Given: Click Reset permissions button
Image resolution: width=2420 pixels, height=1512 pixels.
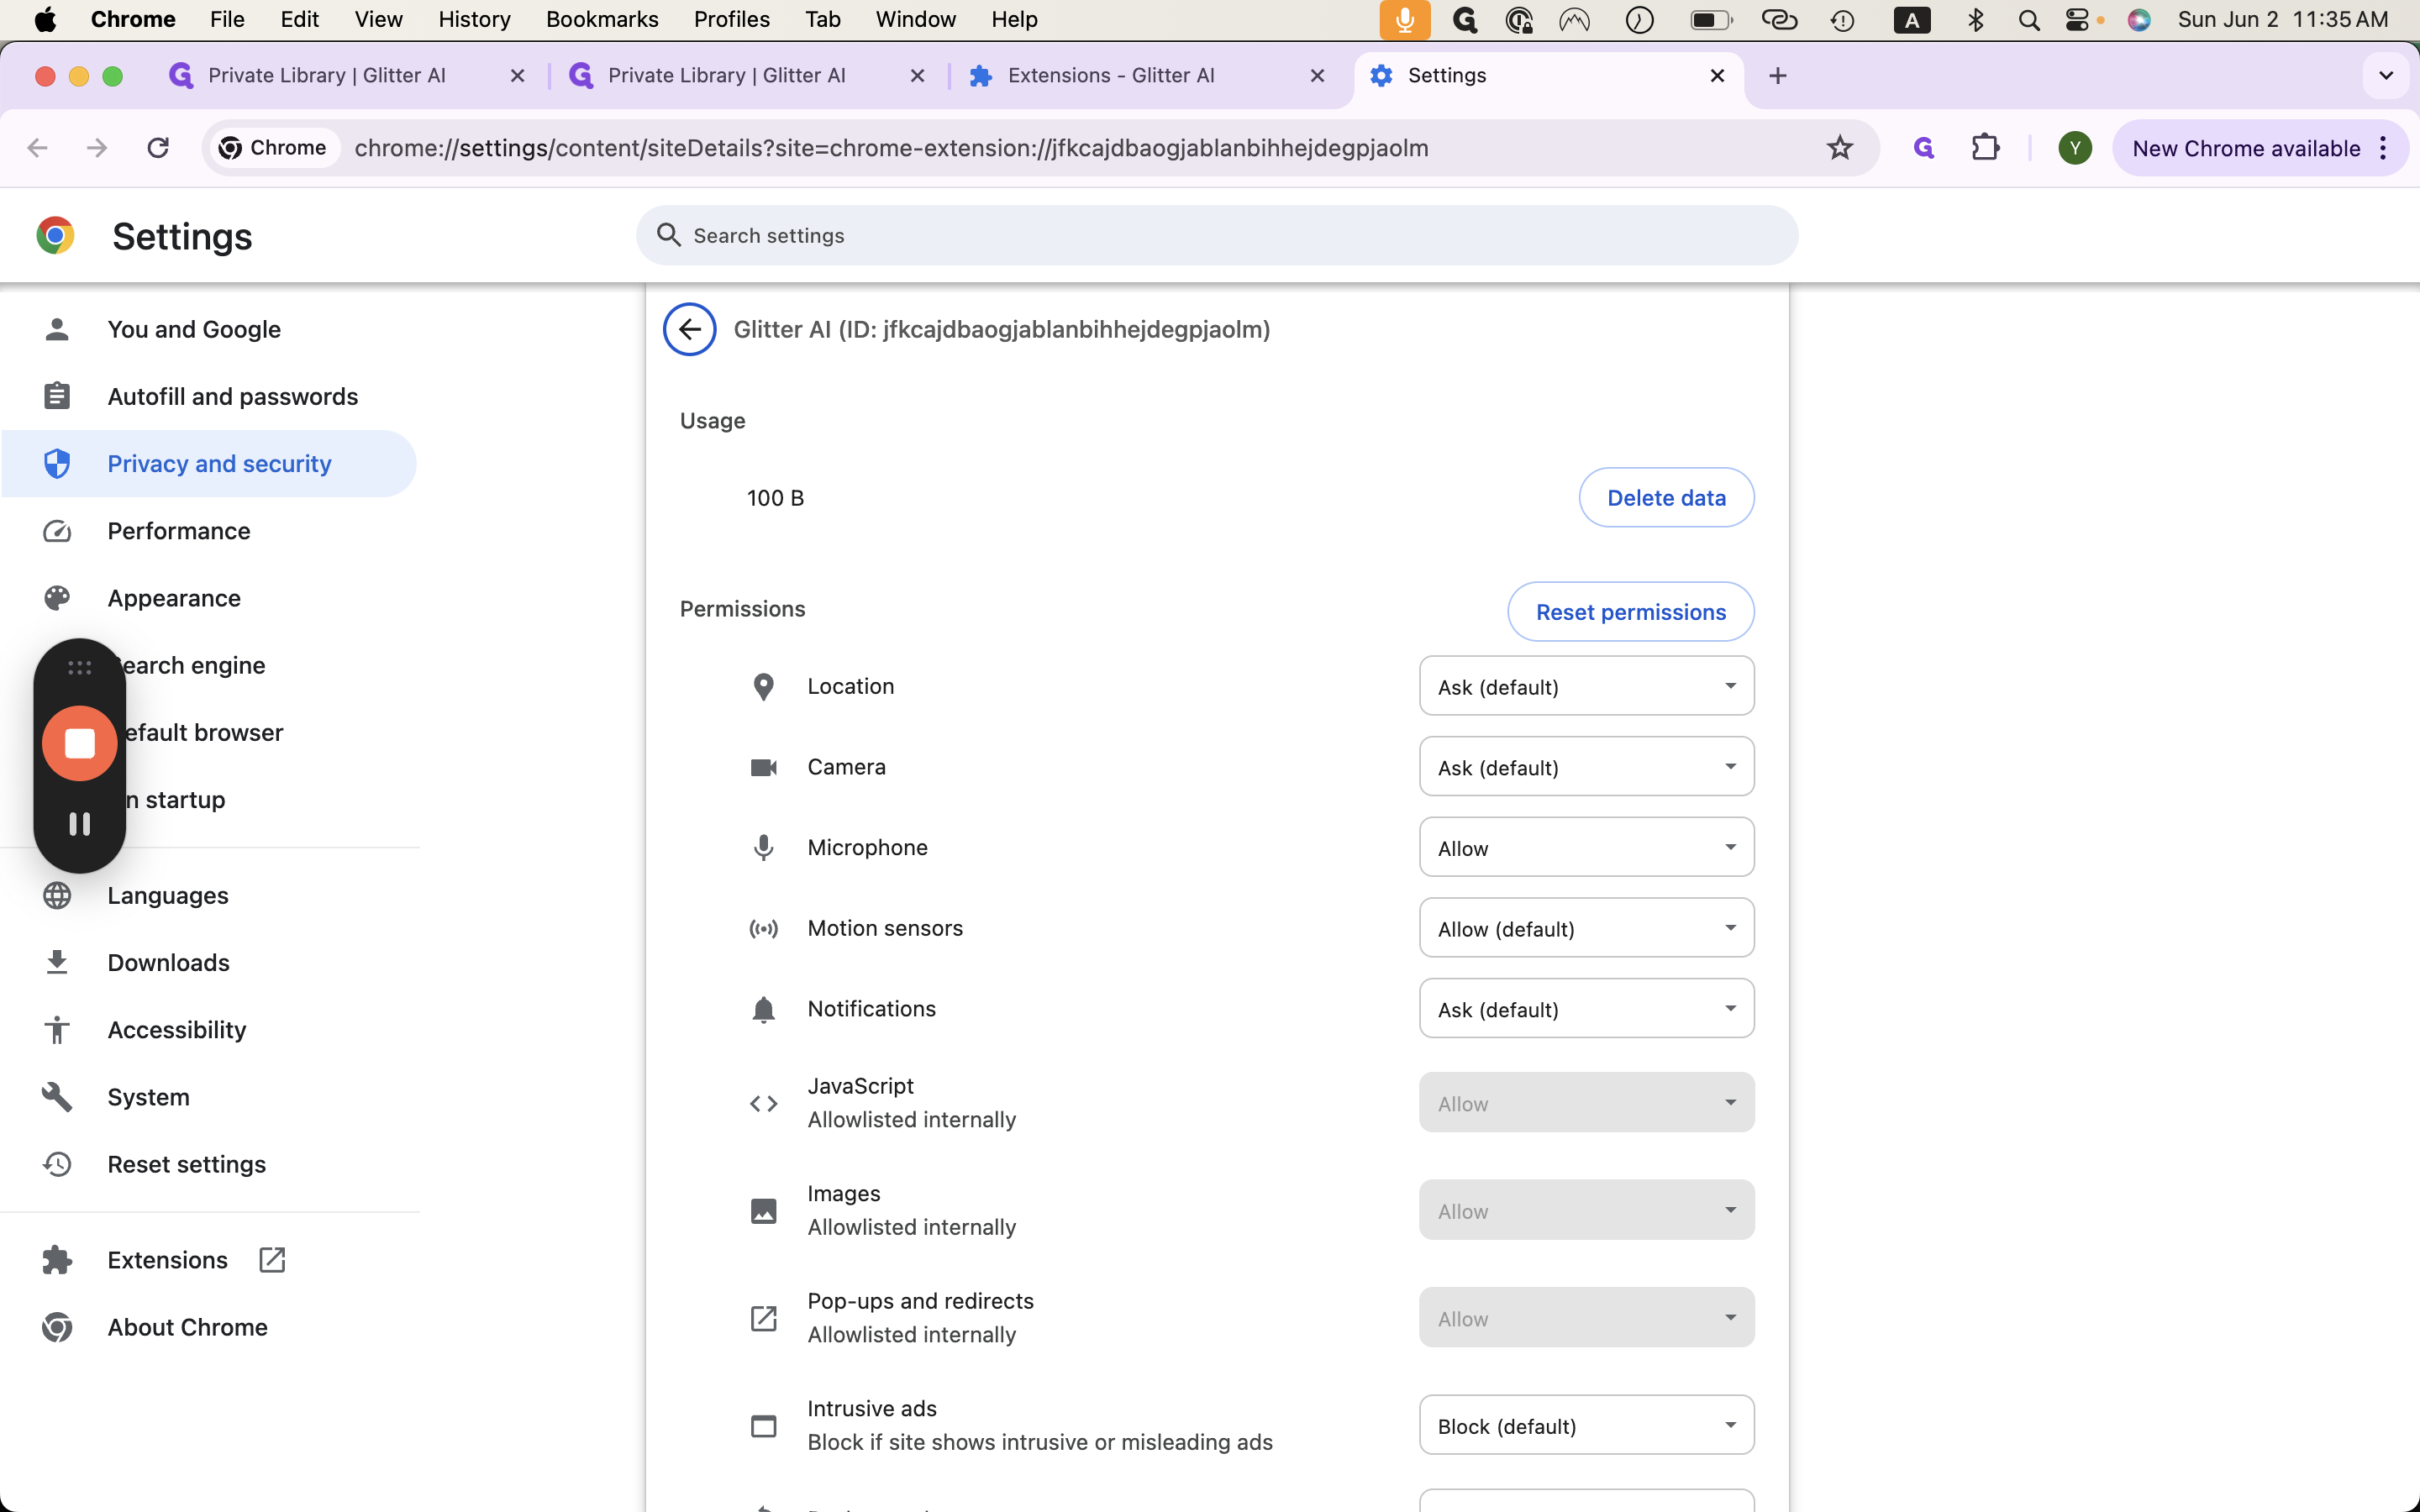Looking at the screenshot, I should click(x=1630, y=612).
